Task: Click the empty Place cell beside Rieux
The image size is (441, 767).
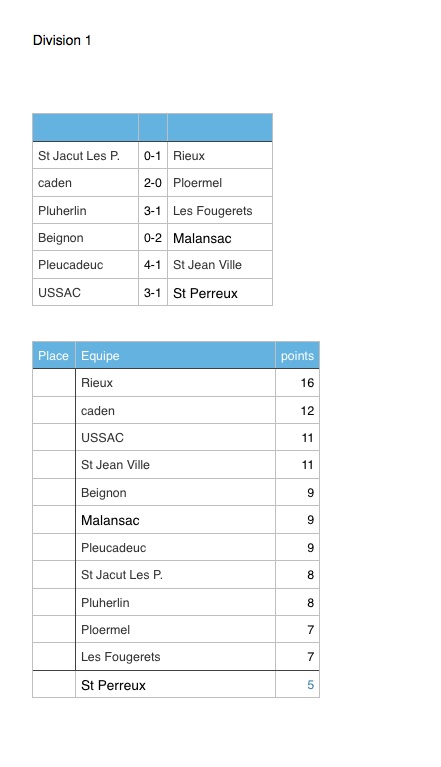Action: point(54,383)
